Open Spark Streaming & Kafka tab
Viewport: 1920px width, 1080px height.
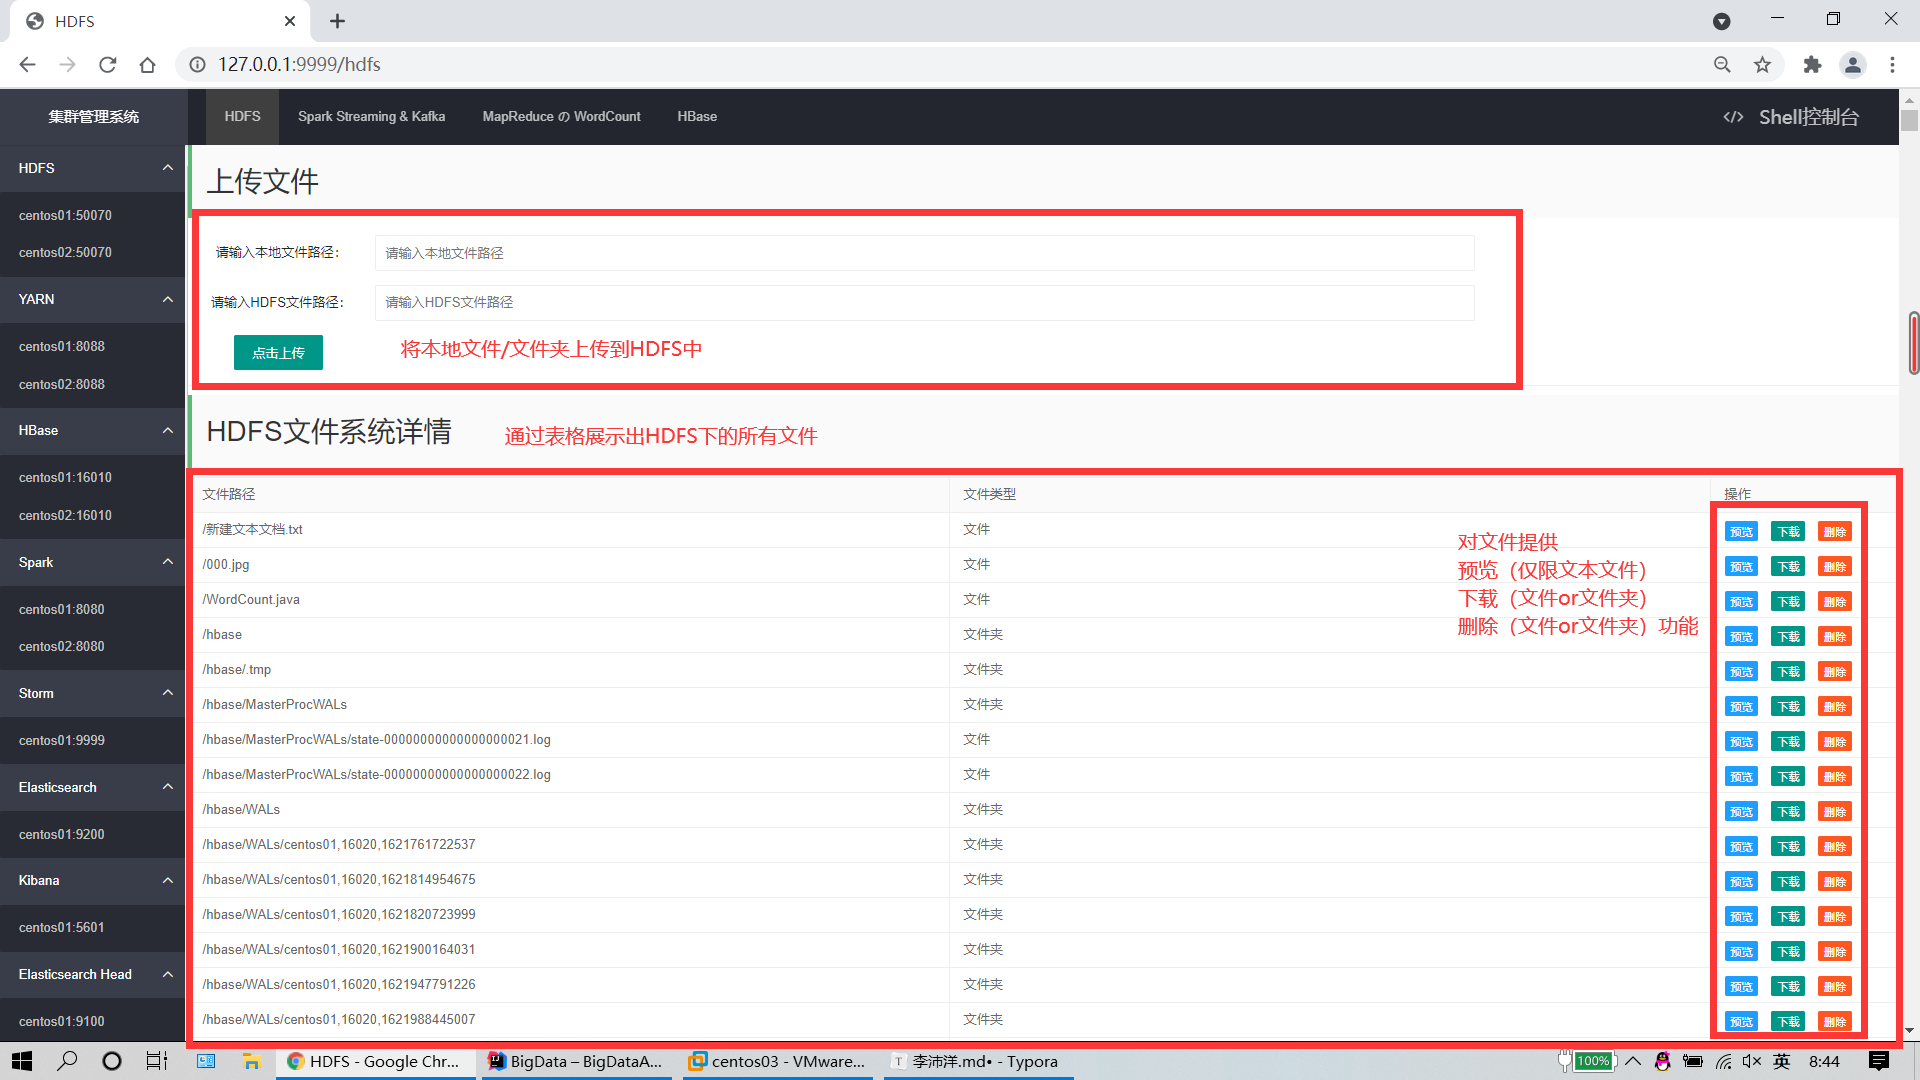click(371, 117)
